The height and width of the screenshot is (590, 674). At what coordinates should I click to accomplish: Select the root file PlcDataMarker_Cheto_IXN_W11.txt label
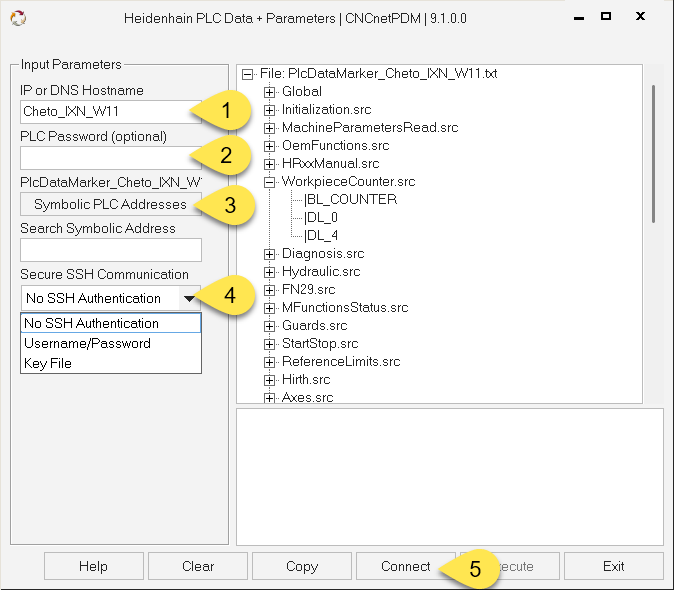pos(379,73)
